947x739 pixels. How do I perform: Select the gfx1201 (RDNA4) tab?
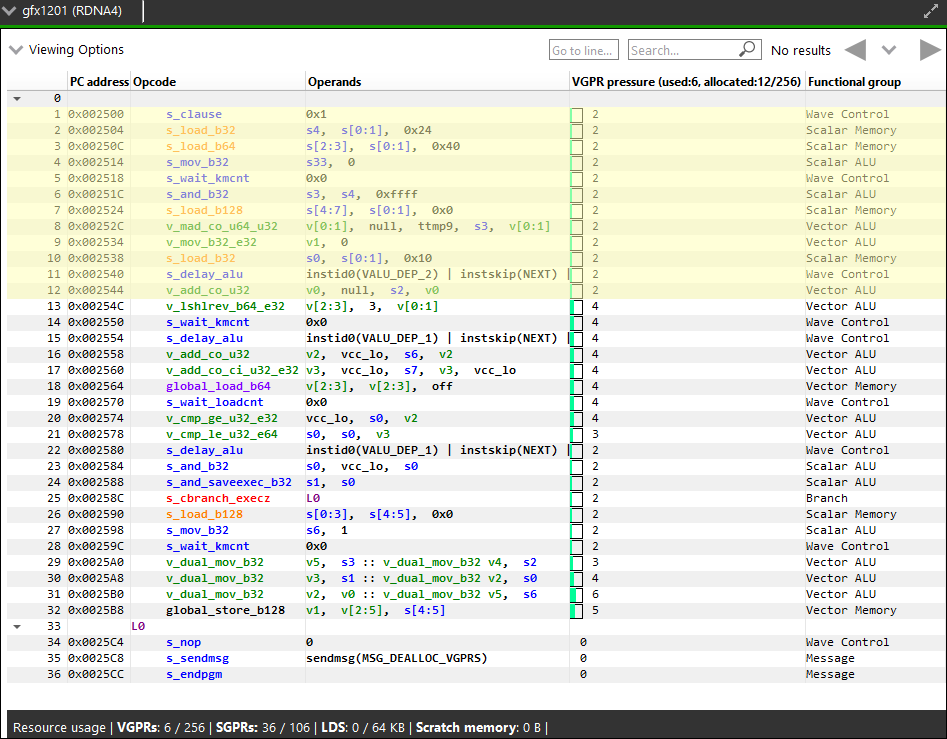pyautogui.click(x=70, y=11)
